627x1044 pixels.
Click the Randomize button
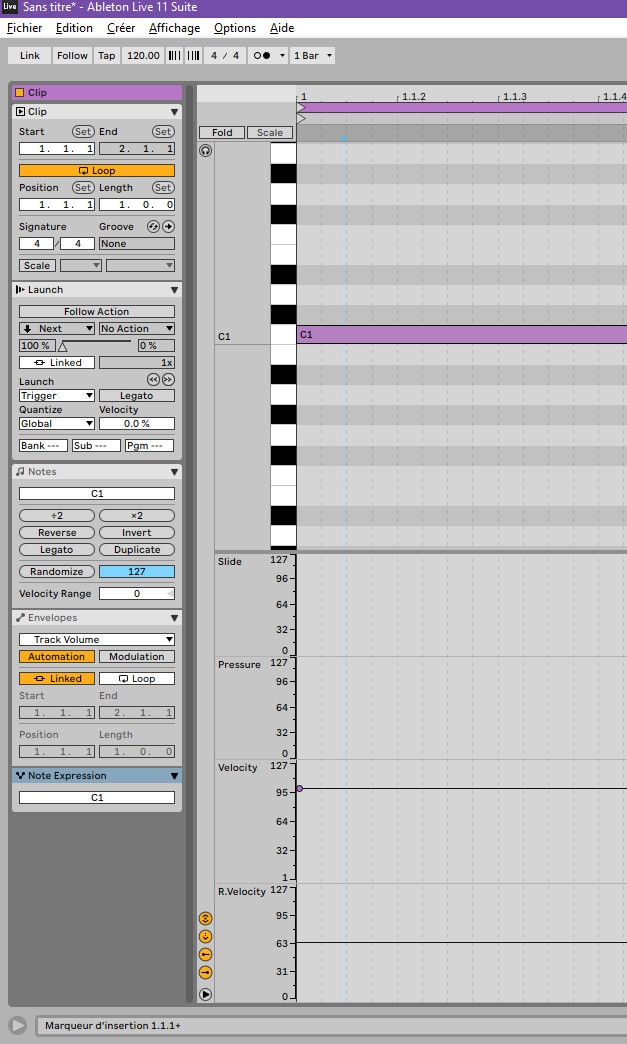(57, 571)
